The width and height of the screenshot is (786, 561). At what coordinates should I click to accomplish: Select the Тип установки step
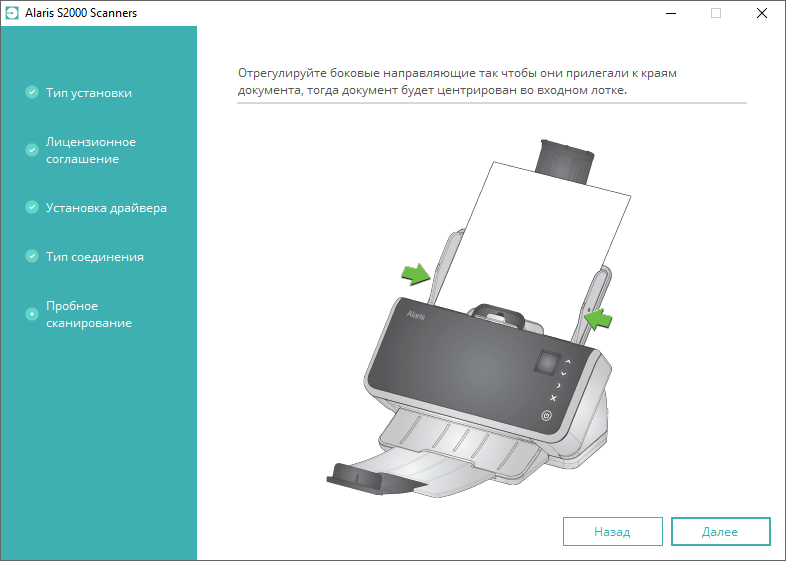[x=89, y=93]
